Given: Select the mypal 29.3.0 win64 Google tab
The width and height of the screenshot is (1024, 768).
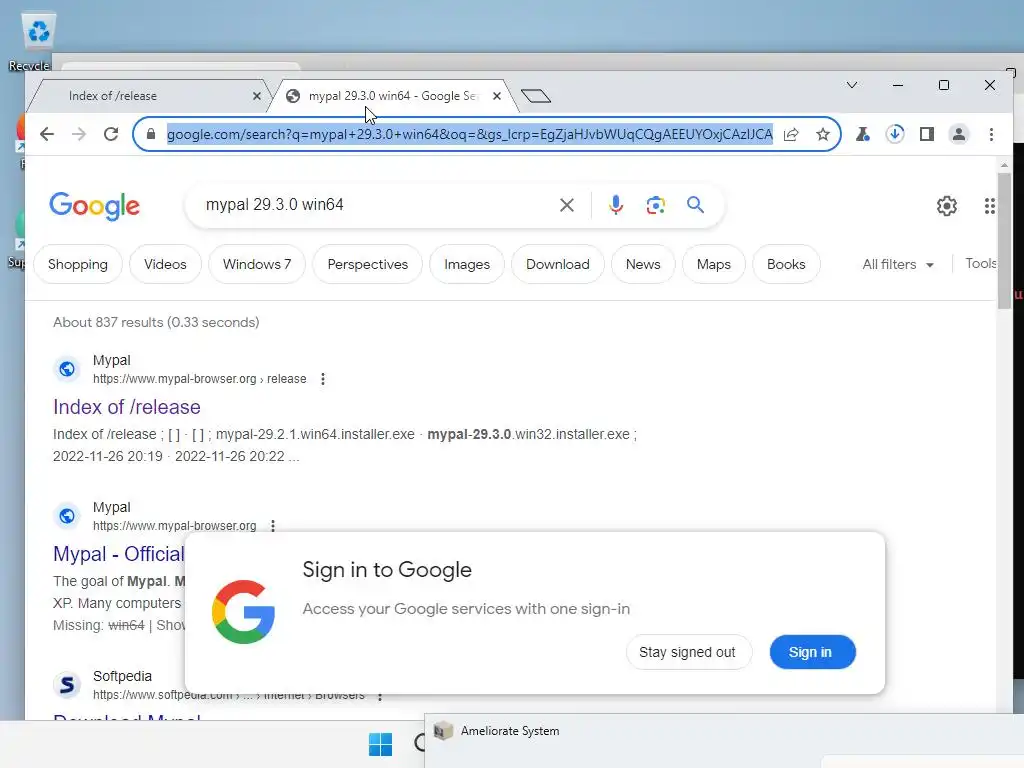Looking at the screenshot, I should click(392, 96).
